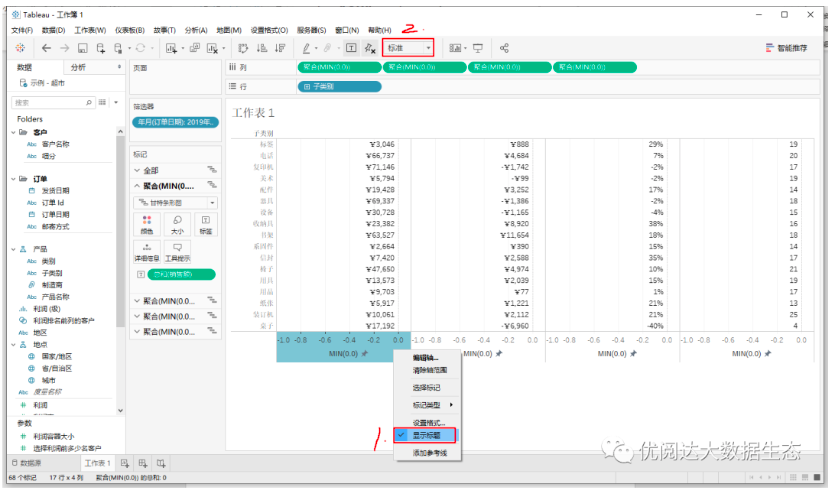Click the 智能推荐 Show Me button
829x493 pixels.
(x=786, y=48)
